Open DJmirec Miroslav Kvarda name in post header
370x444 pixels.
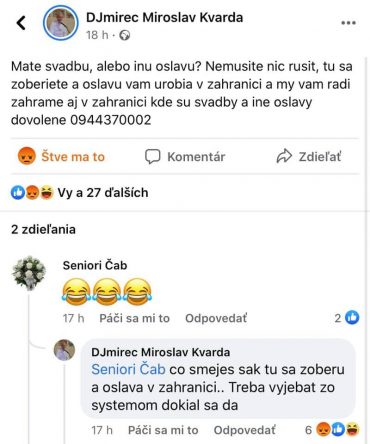point(165,17)
